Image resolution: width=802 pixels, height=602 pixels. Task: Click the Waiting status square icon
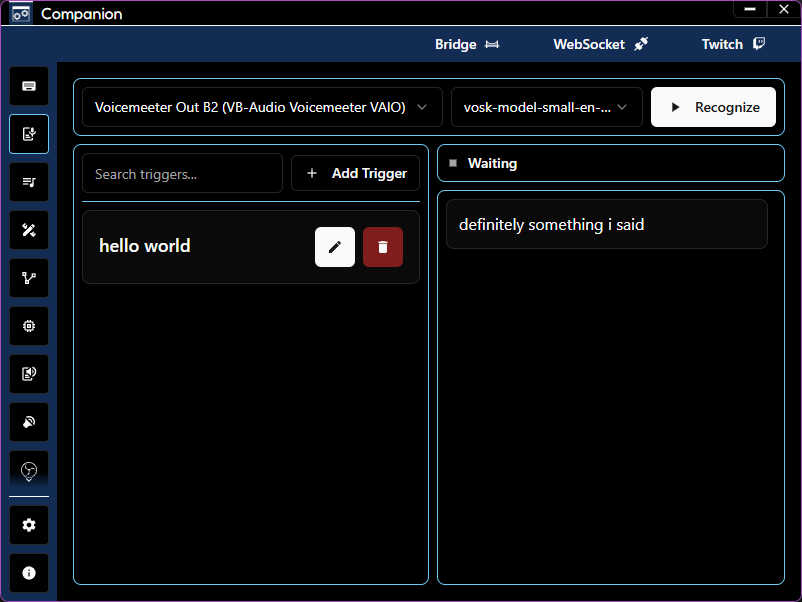tap(453, 163)
